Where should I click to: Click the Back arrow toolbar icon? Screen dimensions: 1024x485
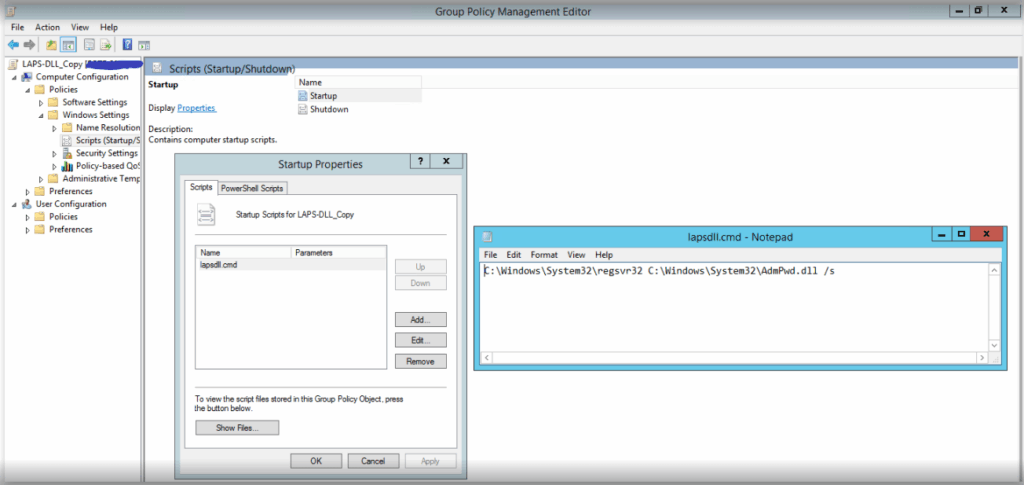(13, 45)
